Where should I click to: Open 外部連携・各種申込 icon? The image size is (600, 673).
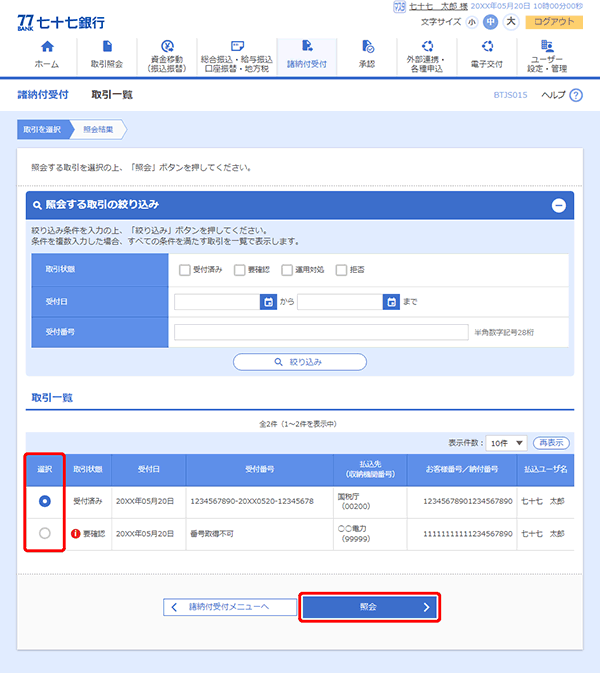pos(427,46)
